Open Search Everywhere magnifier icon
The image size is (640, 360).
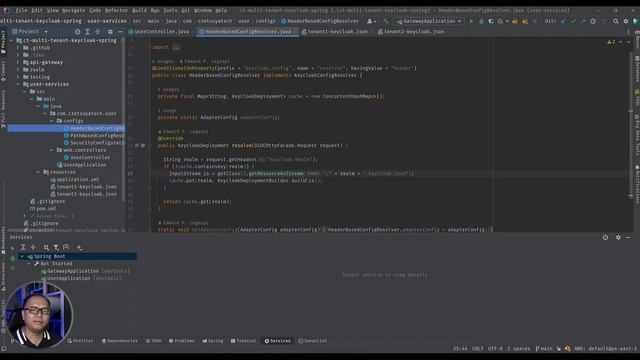coord(616,21)
